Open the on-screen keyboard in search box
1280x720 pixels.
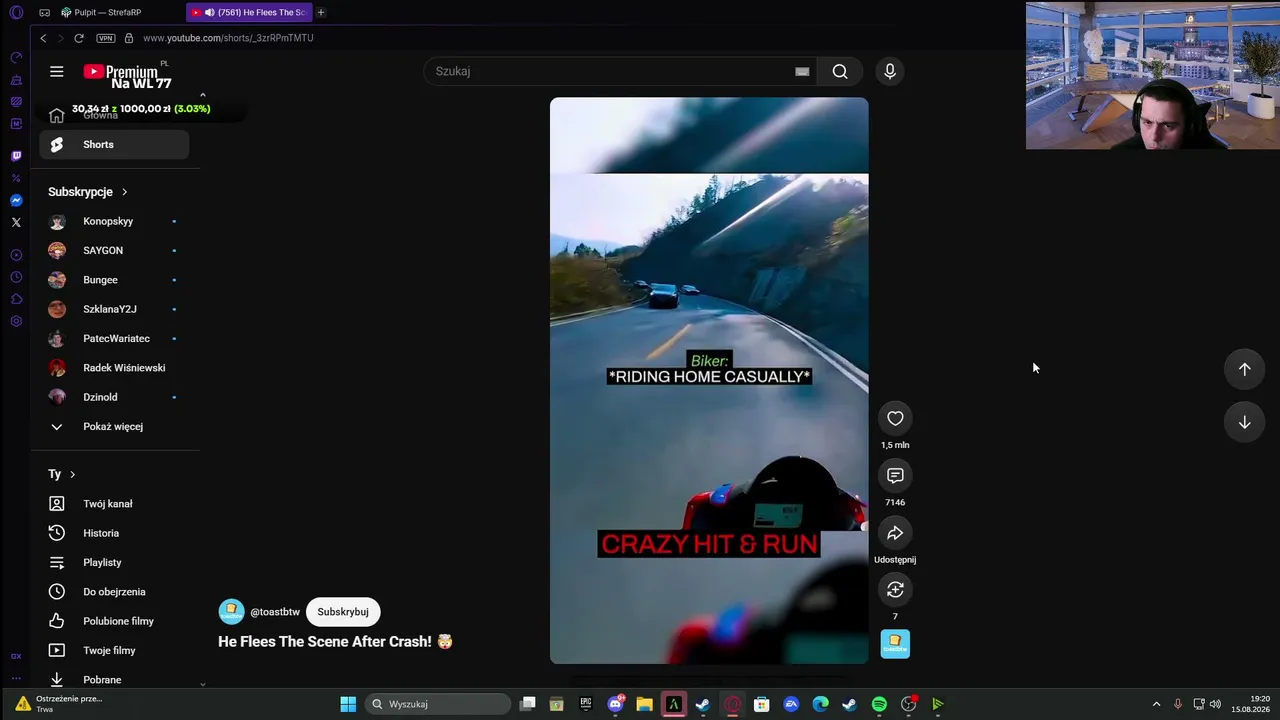point(802,71)
